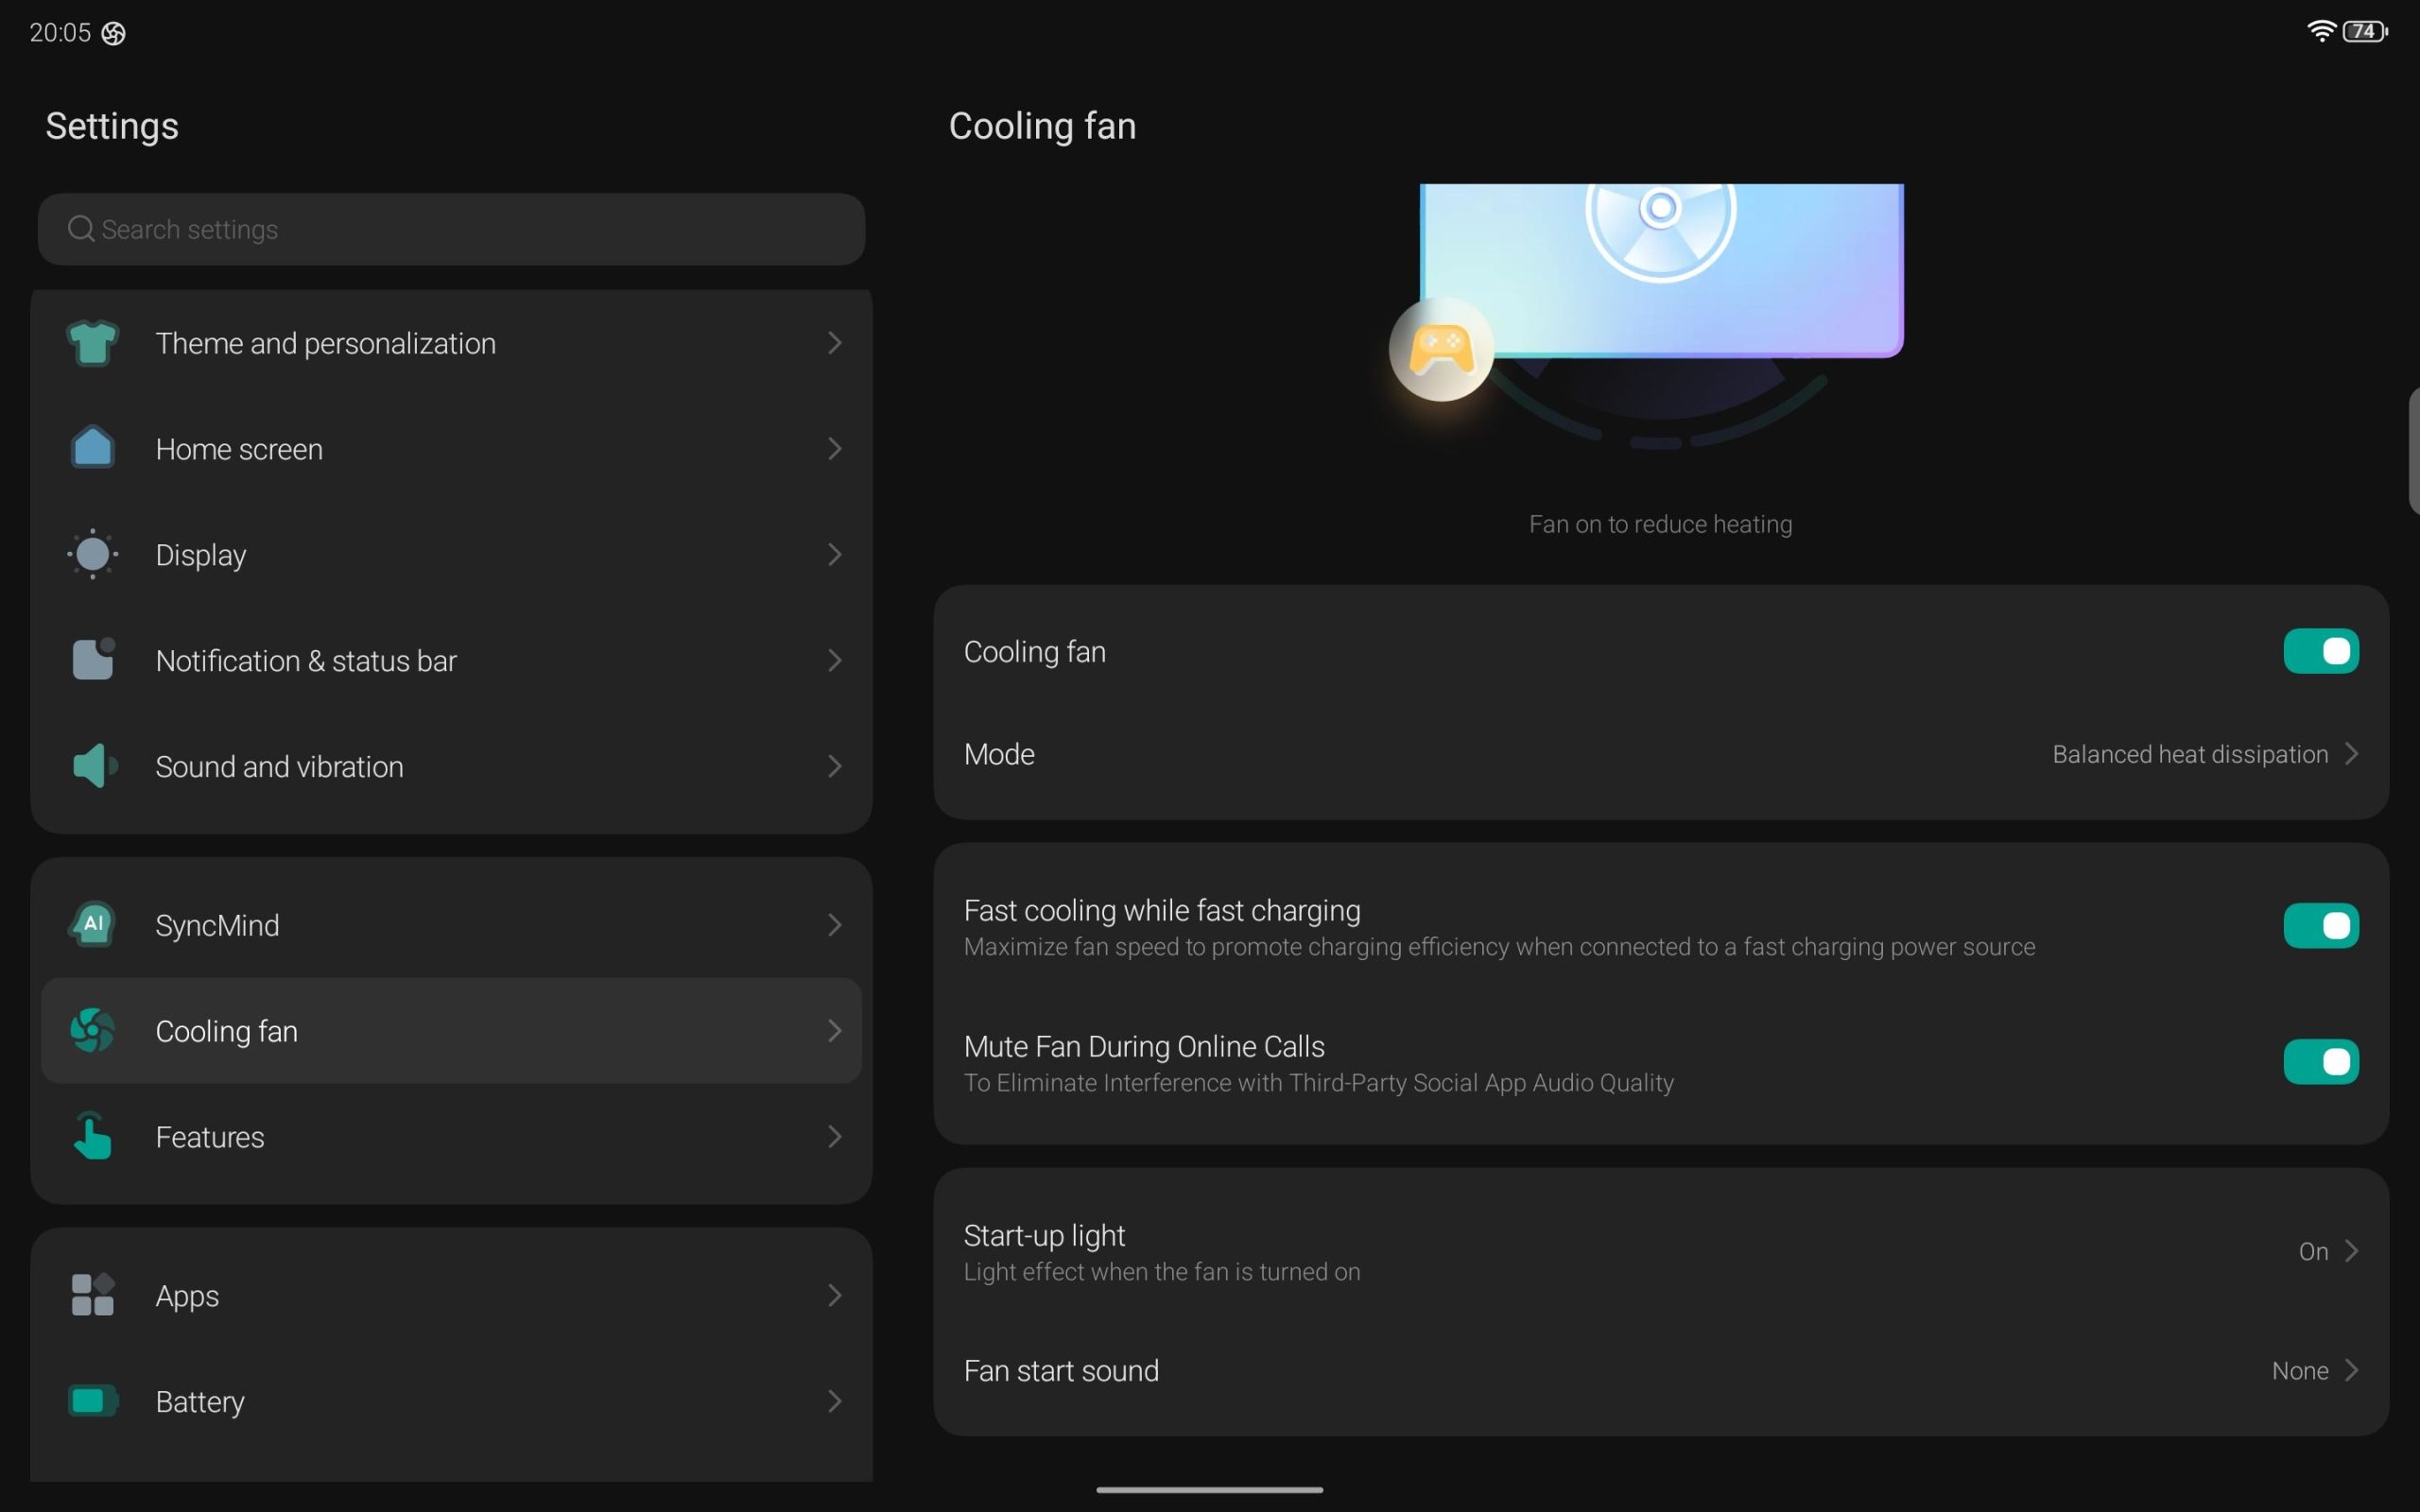Toggle Fast cooling while fast charging
This screenshot has height=1512, width=2420.
coord(2320,925)
